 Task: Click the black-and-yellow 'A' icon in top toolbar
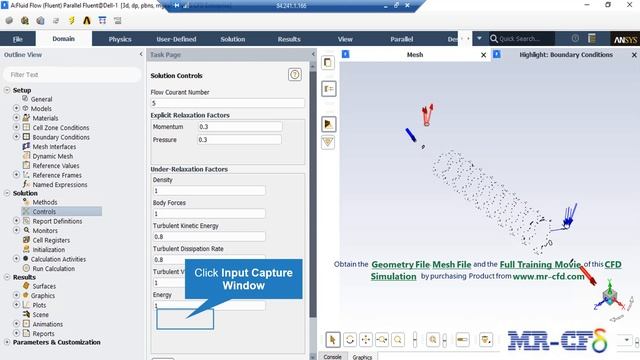(x=87, y=20)
